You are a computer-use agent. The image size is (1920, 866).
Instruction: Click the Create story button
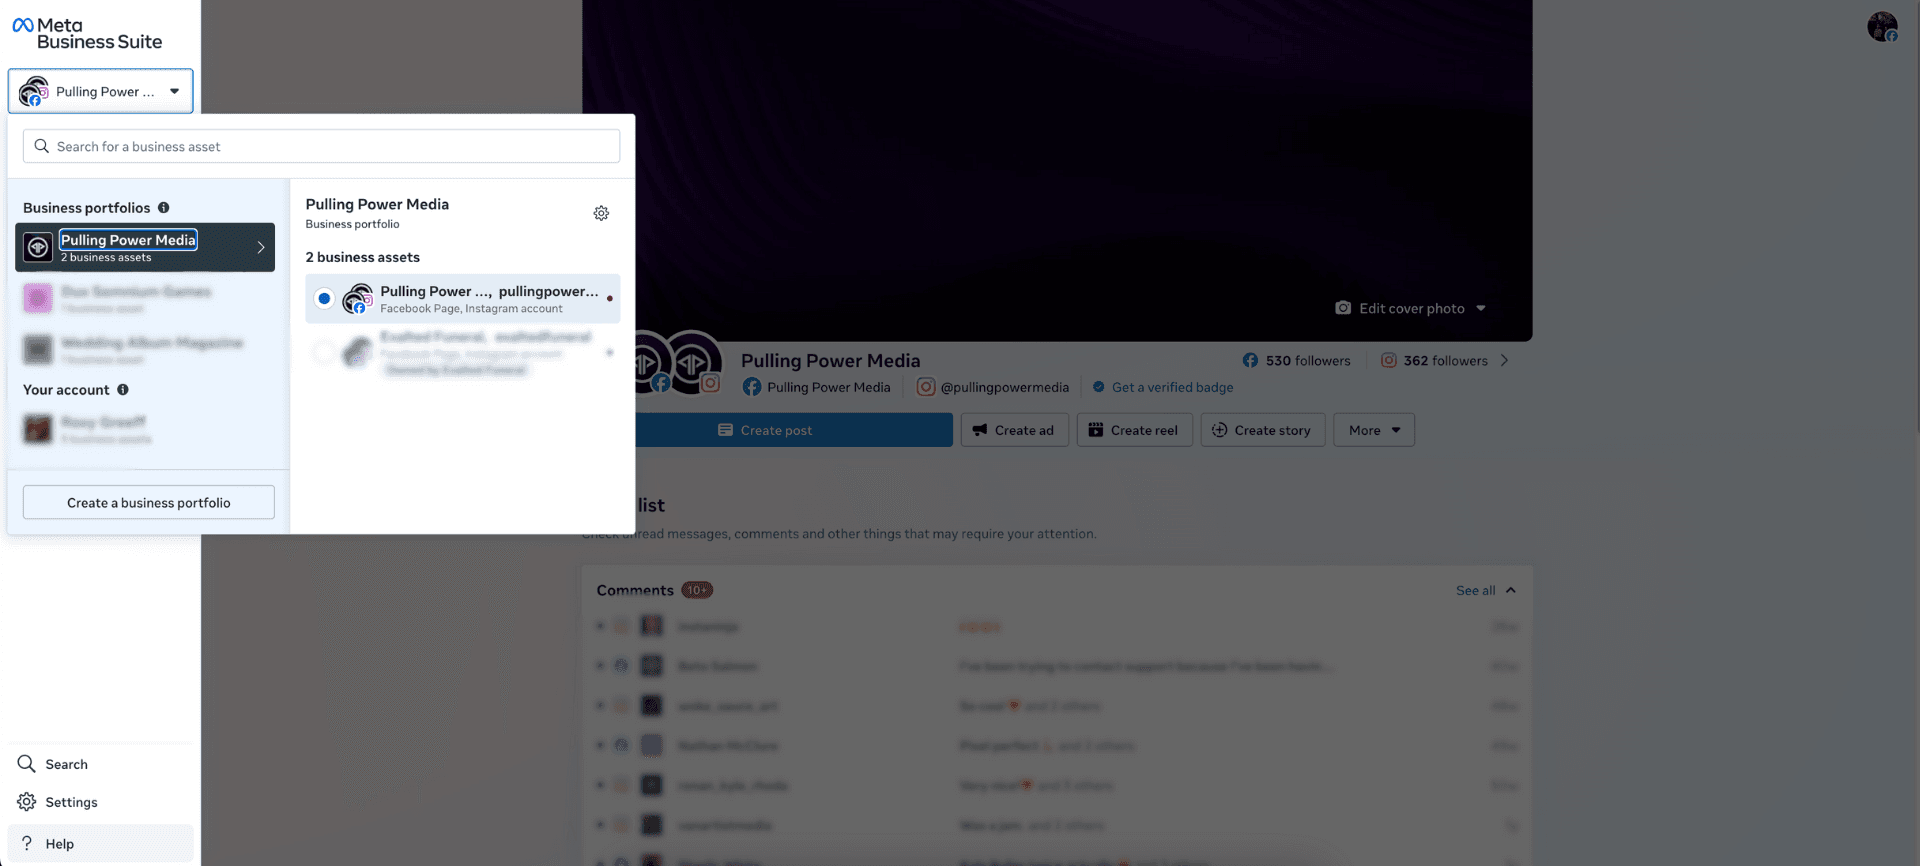point(1262,430)
